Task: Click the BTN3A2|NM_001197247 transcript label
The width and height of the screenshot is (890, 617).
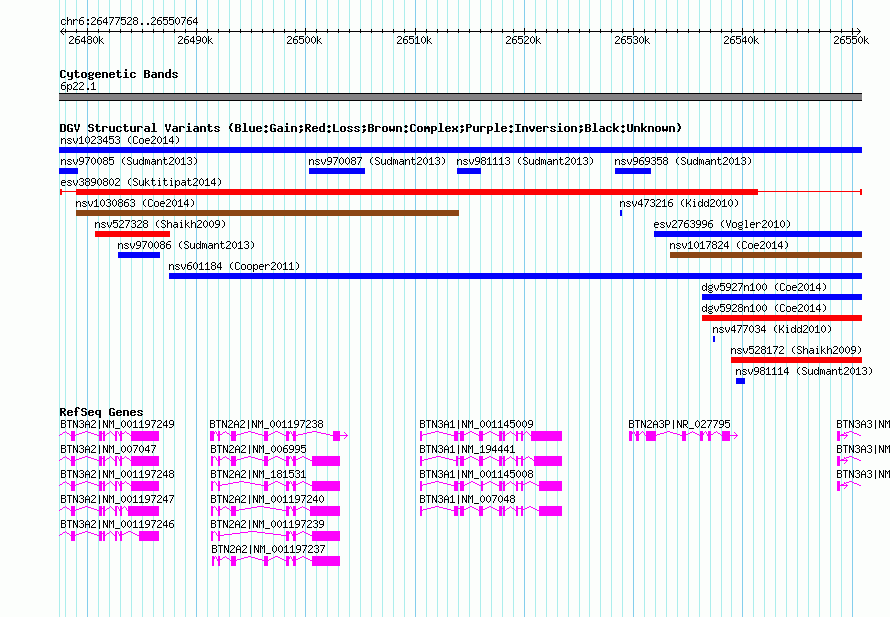Action: click(x=117, y=499)
